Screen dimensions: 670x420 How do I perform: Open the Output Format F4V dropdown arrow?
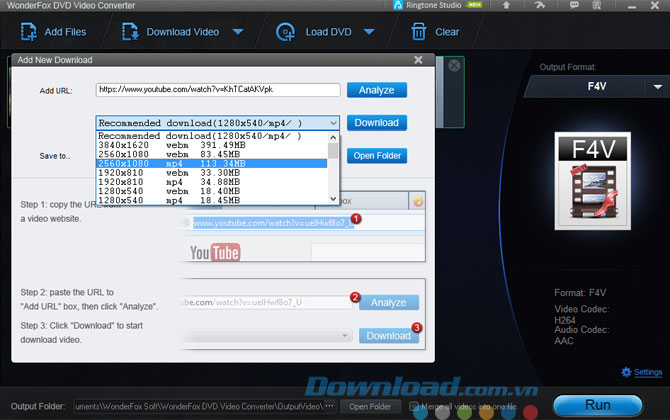click(657, 87)
